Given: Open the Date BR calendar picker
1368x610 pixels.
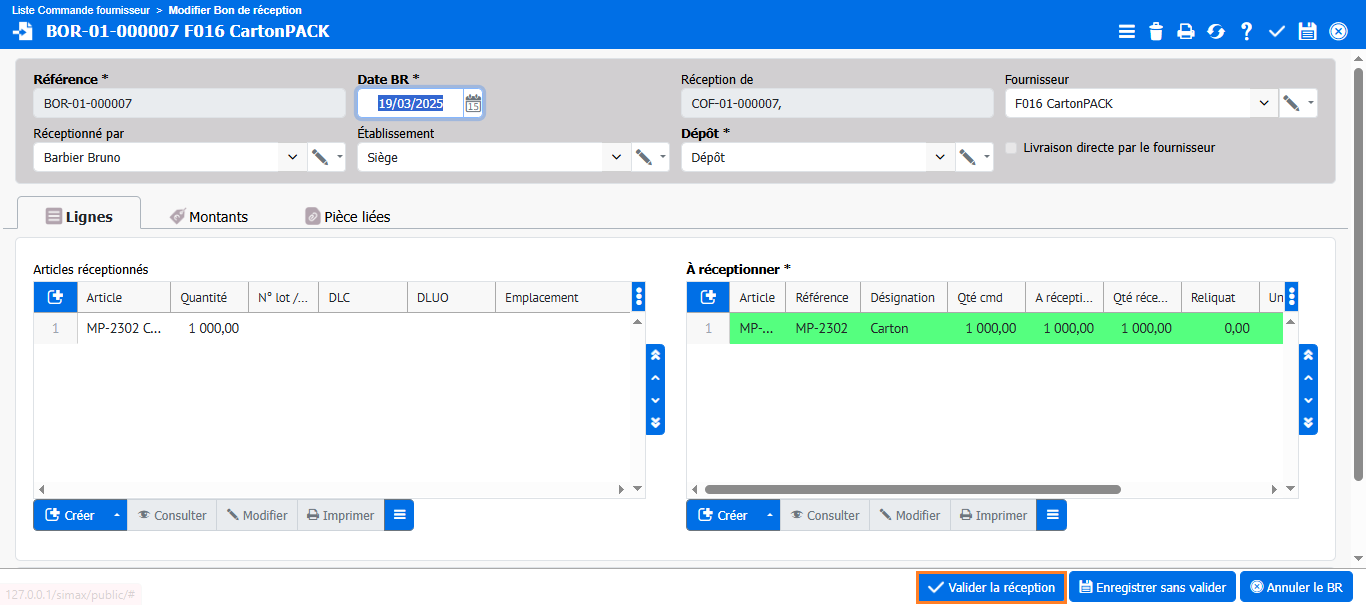Looking at the screenshot, I should tap(473, 103).
